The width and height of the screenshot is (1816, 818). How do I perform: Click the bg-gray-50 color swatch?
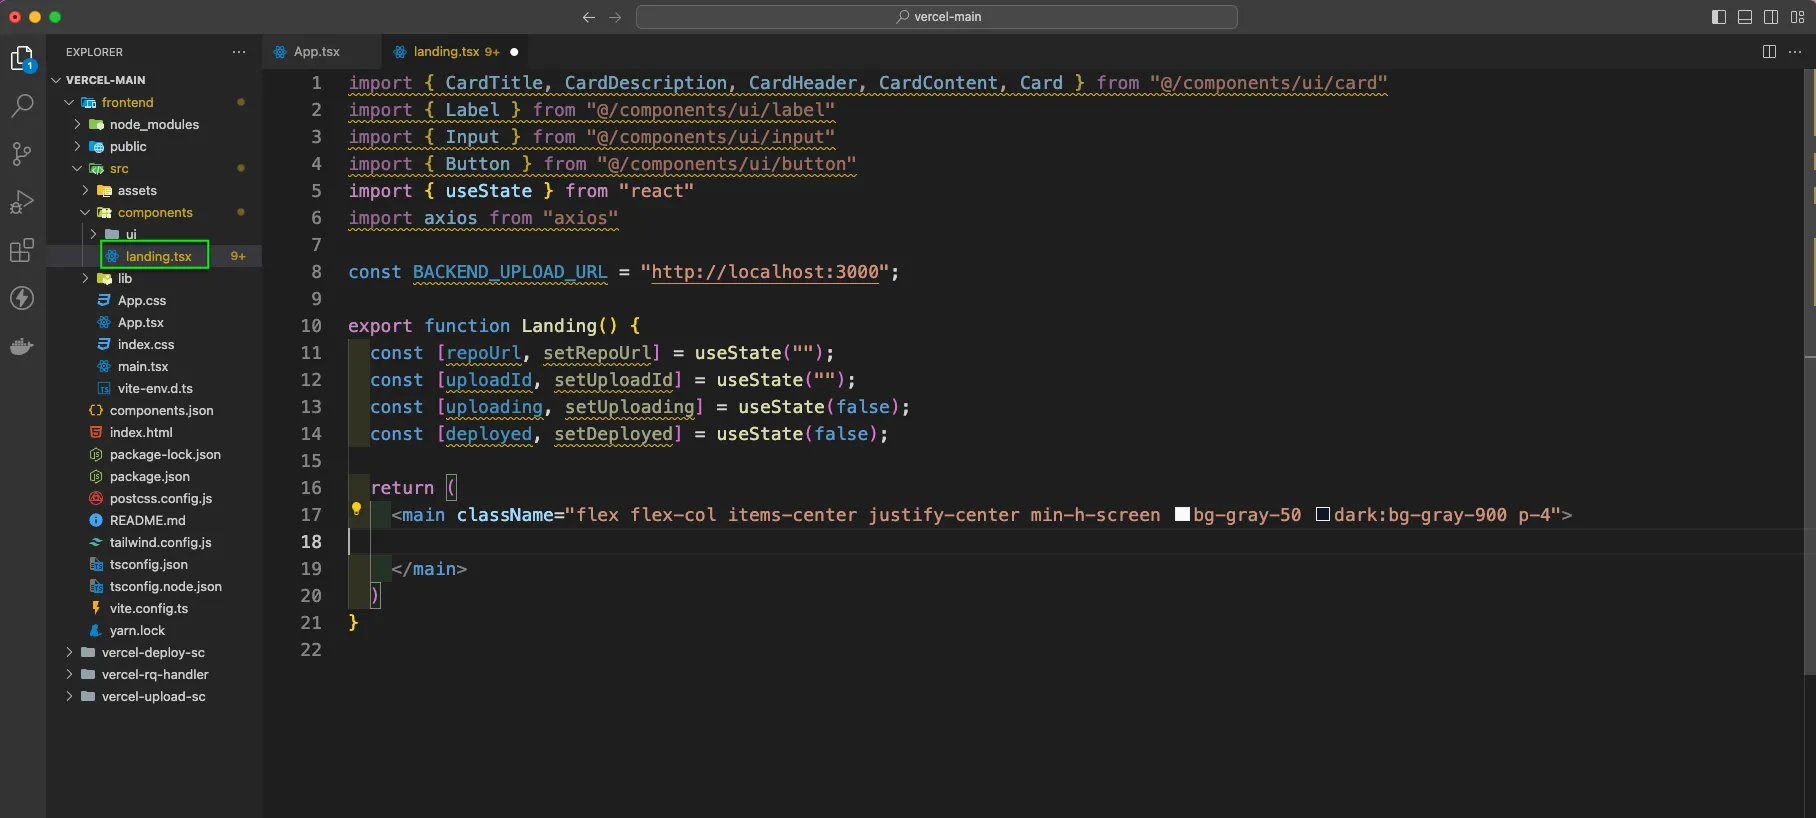pyautogui.click(x=1182, y=515)
